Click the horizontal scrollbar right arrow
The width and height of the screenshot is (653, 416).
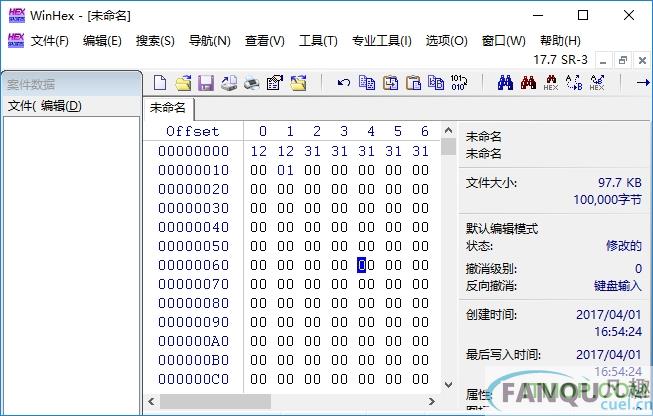(x=432, y=401)
